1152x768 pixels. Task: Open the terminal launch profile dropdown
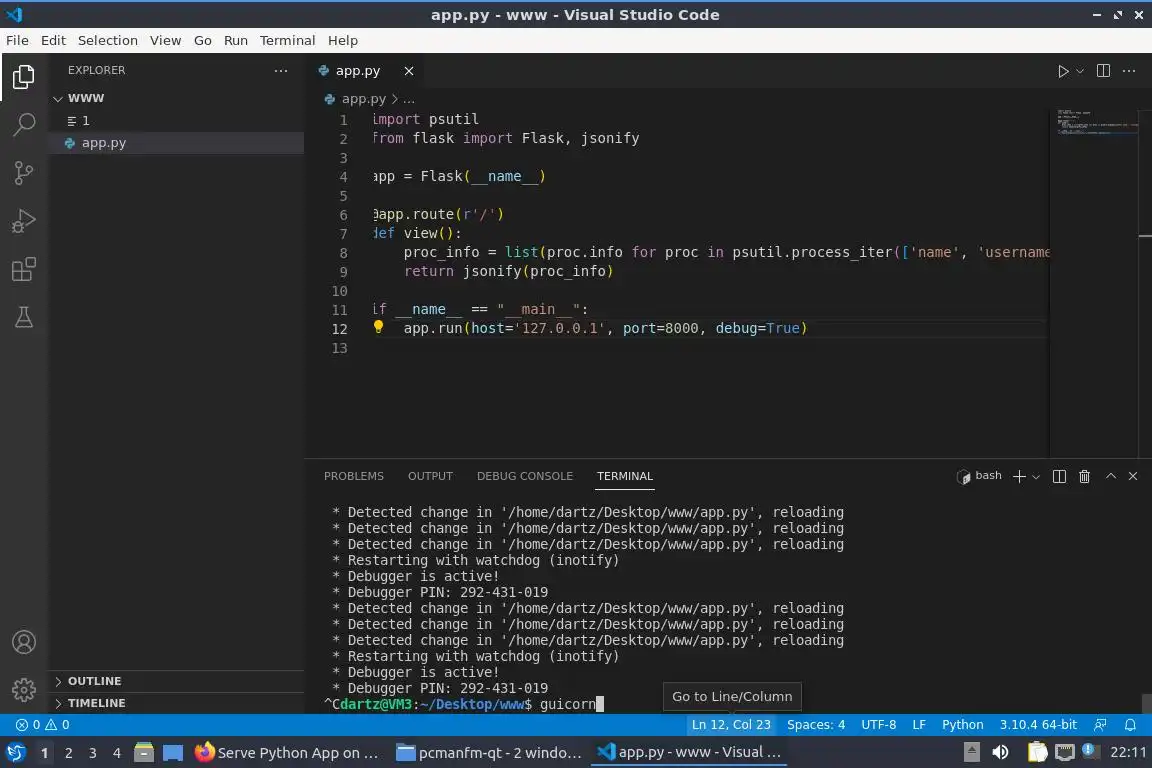[x=1036, y=476]
